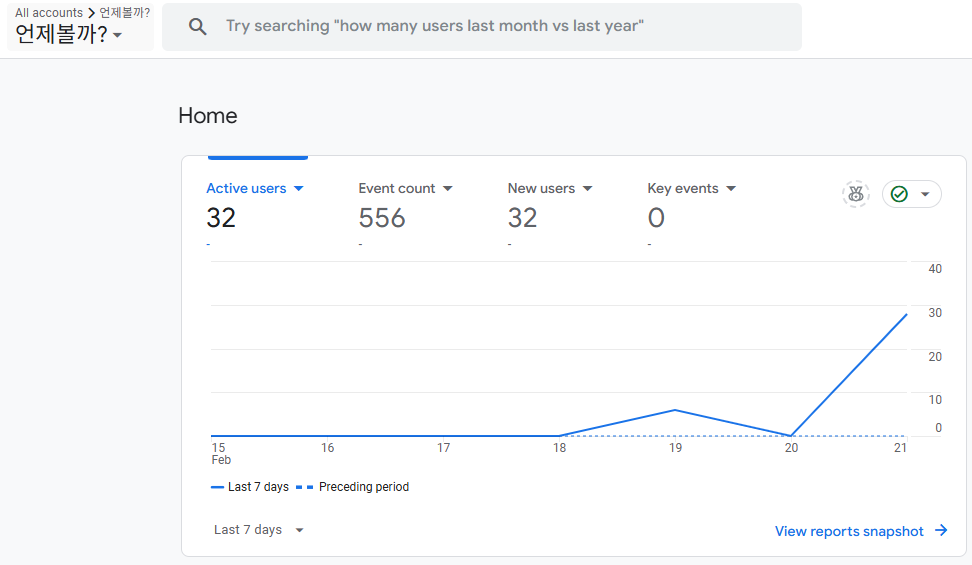Open the insights medal icon

855,194
